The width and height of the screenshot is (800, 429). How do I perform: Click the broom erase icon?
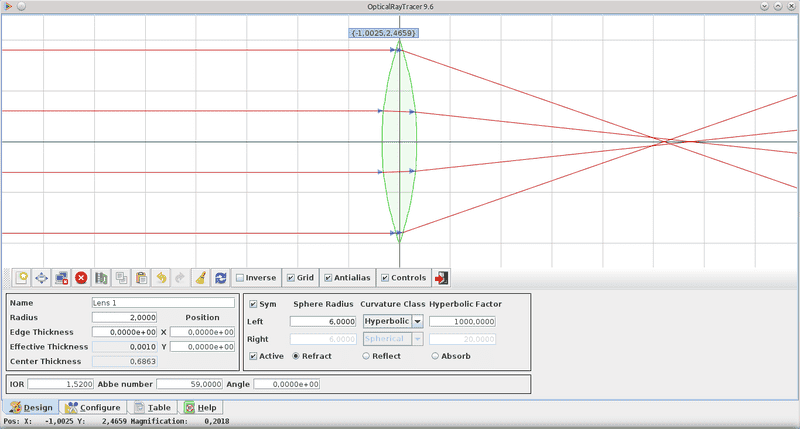click(x=200, y=278)
